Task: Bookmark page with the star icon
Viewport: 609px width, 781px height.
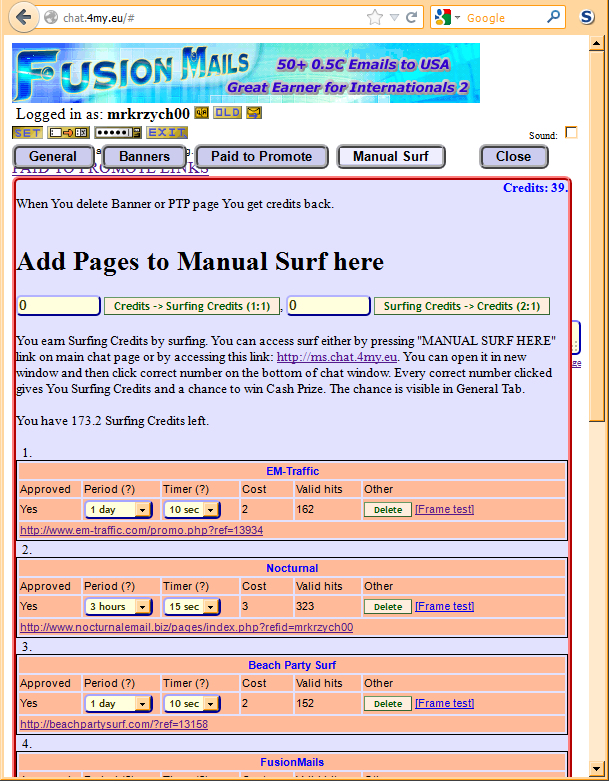Action: click(374, 18)
